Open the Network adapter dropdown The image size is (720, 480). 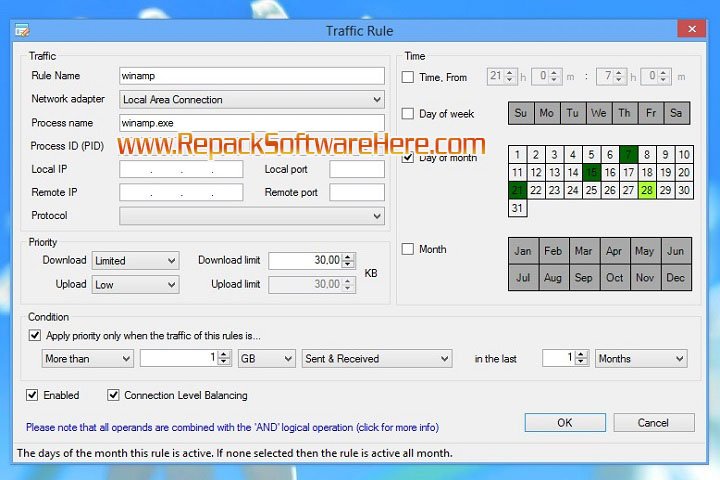tap(252, 99)
